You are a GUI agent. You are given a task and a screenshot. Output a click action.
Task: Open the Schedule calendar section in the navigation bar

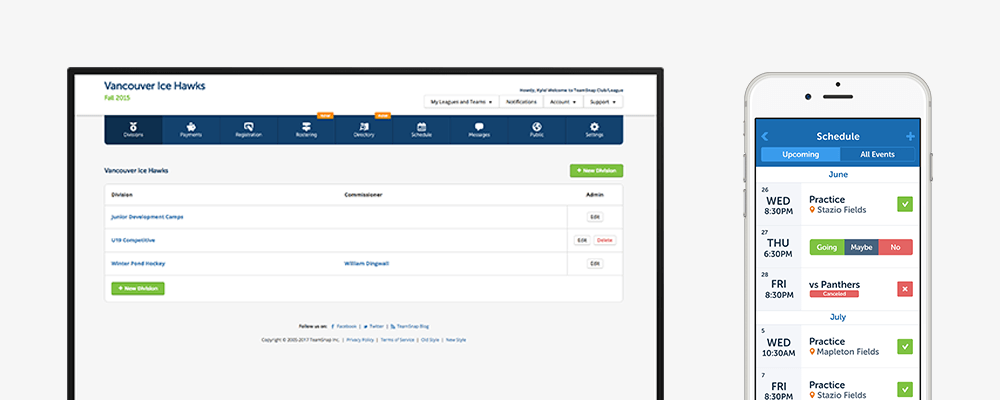(422, 130)
